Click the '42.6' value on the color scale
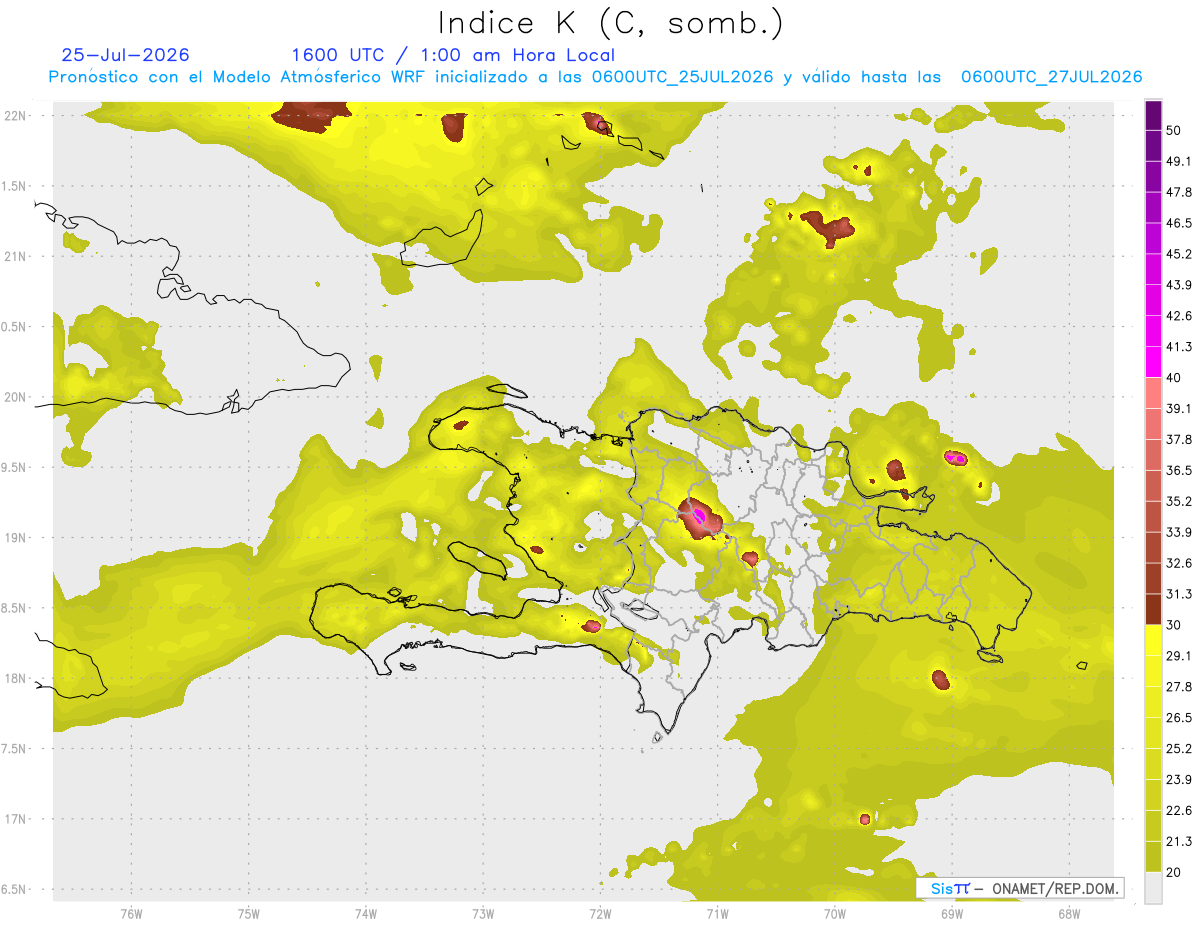Image resolution: width=1200 pixels, height=927 pixels. 1179,316
